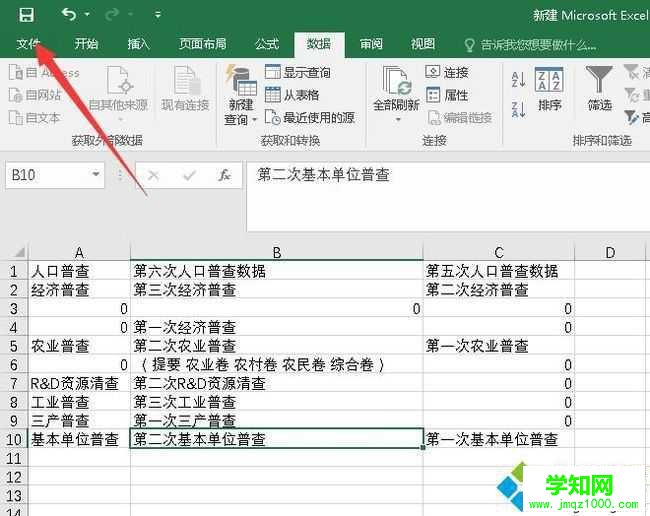This screenshot has height=516, width=650.
Task: Click cell 第一次基本单位普查
Action: (x=499, y=439)
